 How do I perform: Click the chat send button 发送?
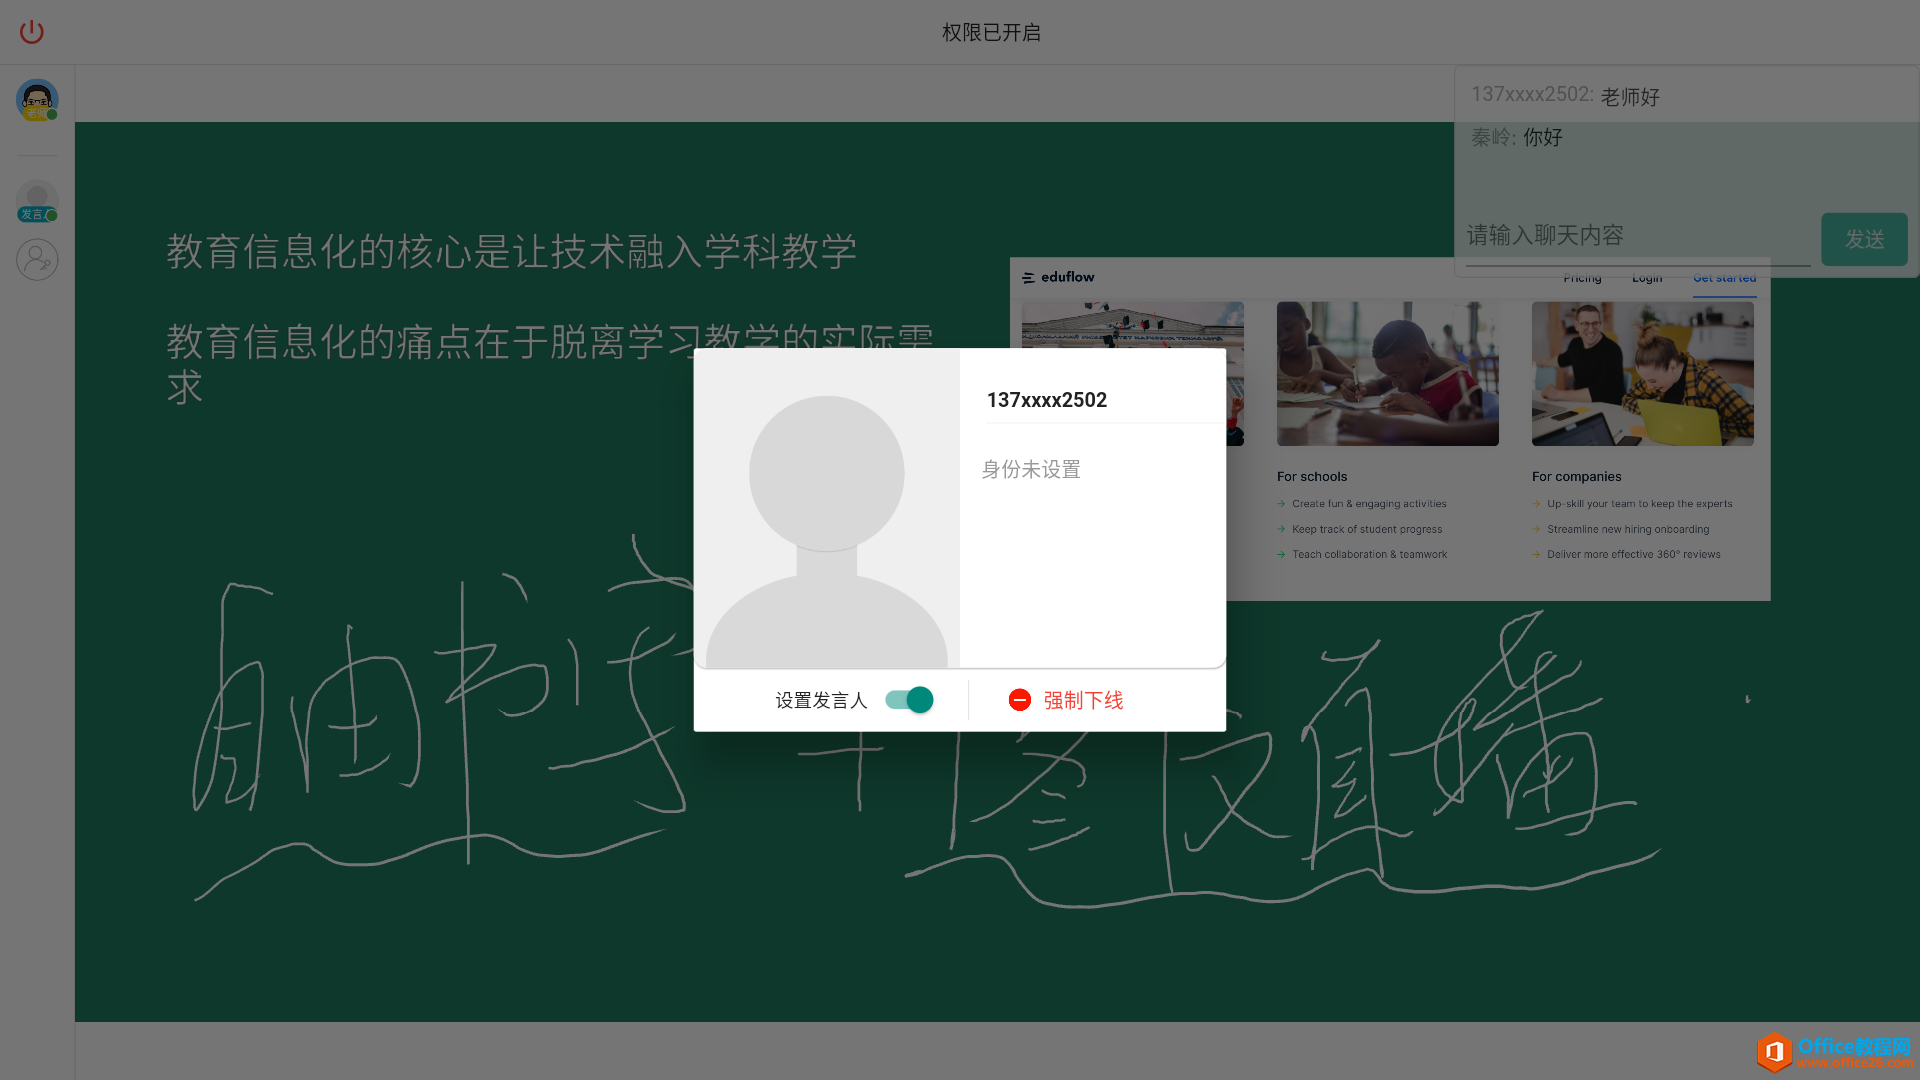[1865, 239]
